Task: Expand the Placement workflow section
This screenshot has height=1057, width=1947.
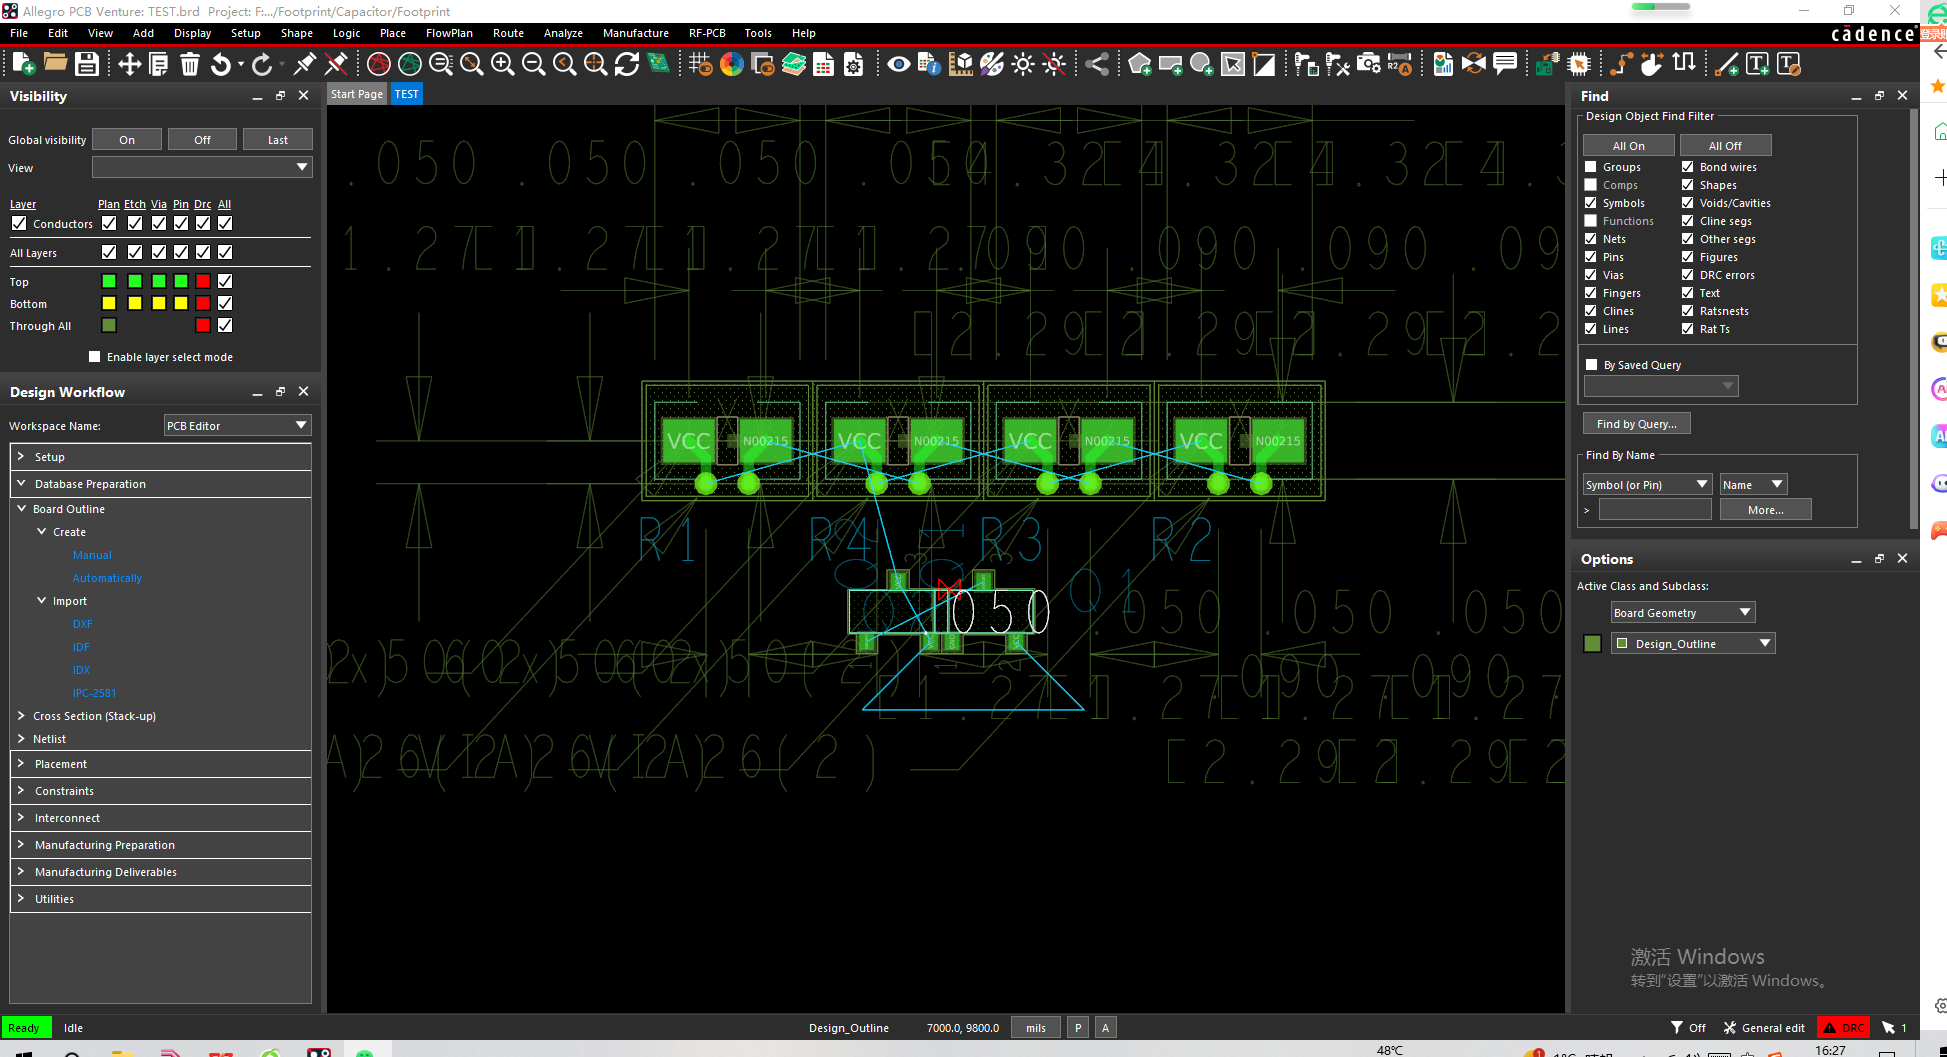Action: 21,764
